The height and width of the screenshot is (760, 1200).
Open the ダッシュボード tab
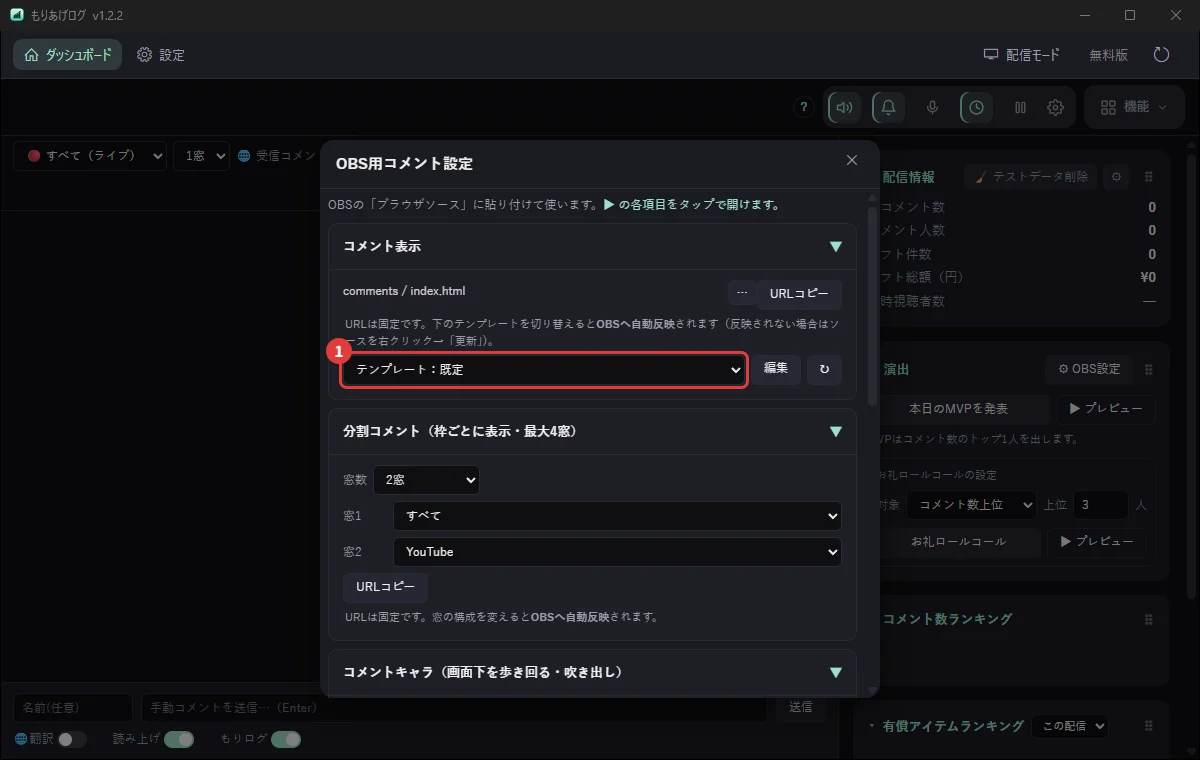click(x=68, y=55)
